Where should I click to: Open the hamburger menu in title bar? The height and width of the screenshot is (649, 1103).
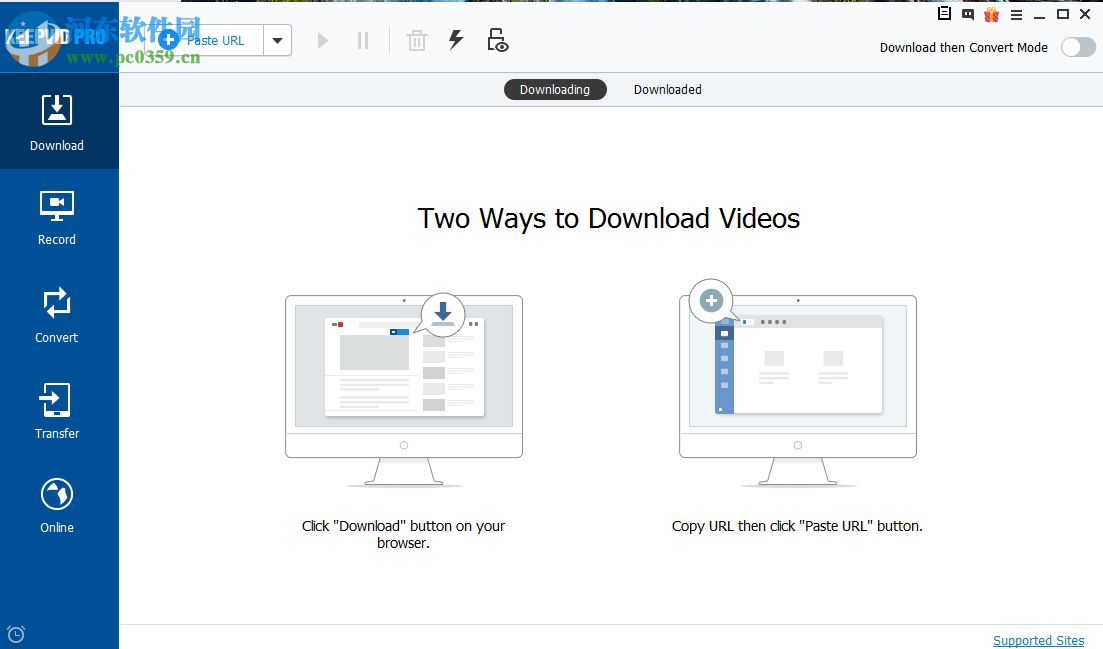(1016, 14)
